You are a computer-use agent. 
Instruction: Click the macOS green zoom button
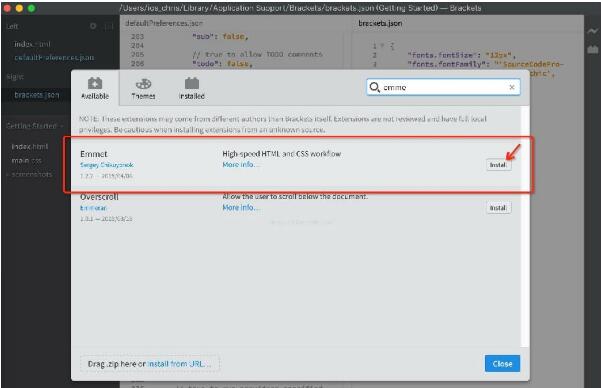(31, 8)
